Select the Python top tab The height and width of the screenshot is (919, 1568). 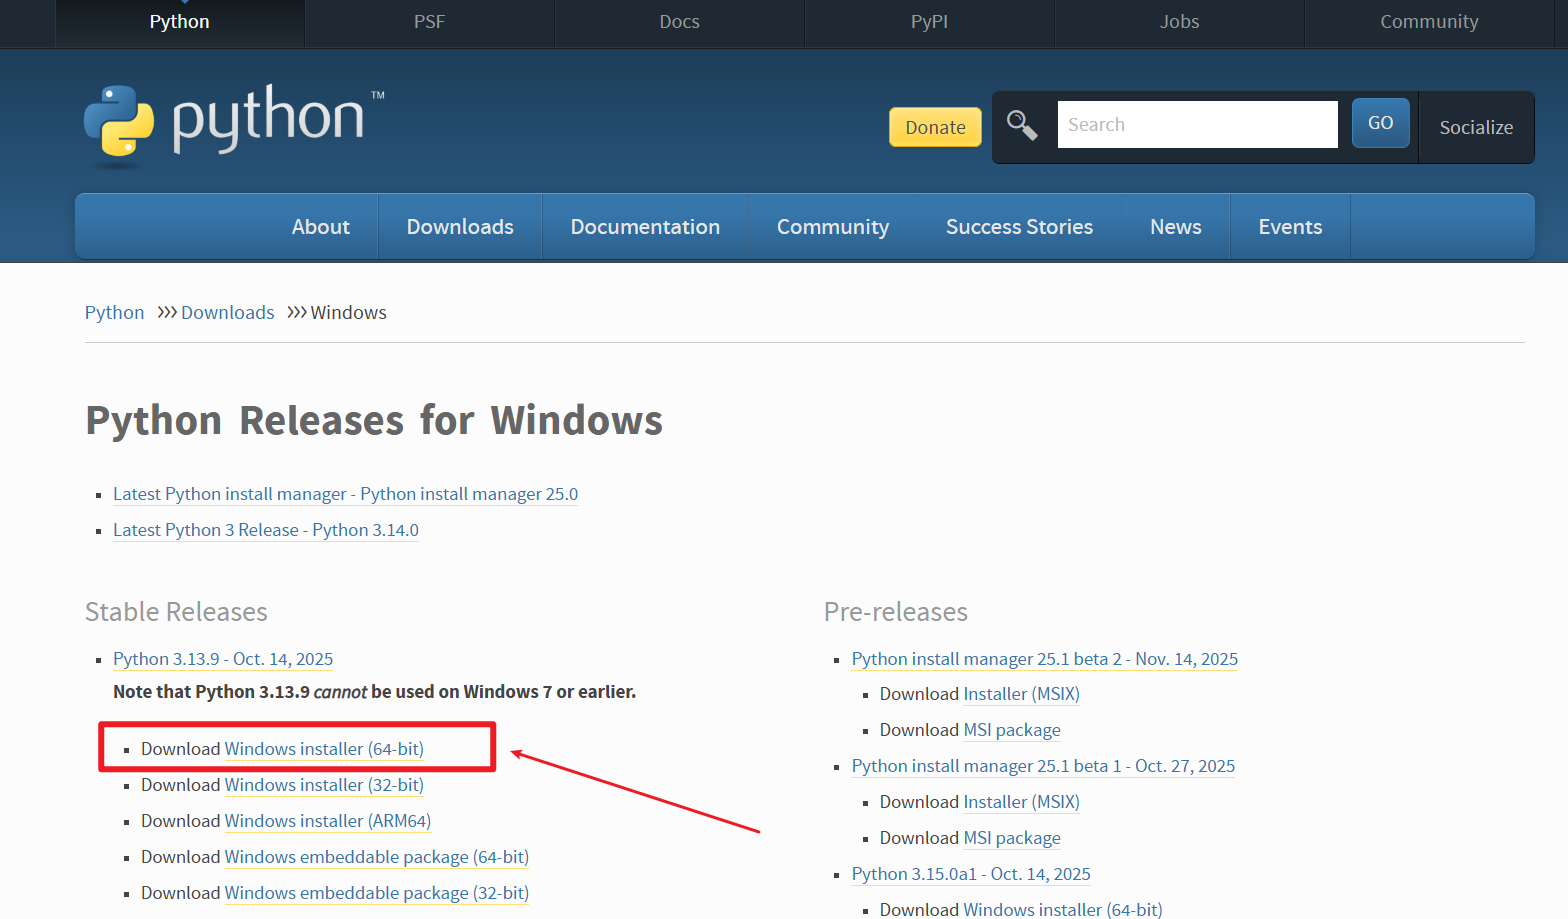pyautogui.click(x=179, y=22)
